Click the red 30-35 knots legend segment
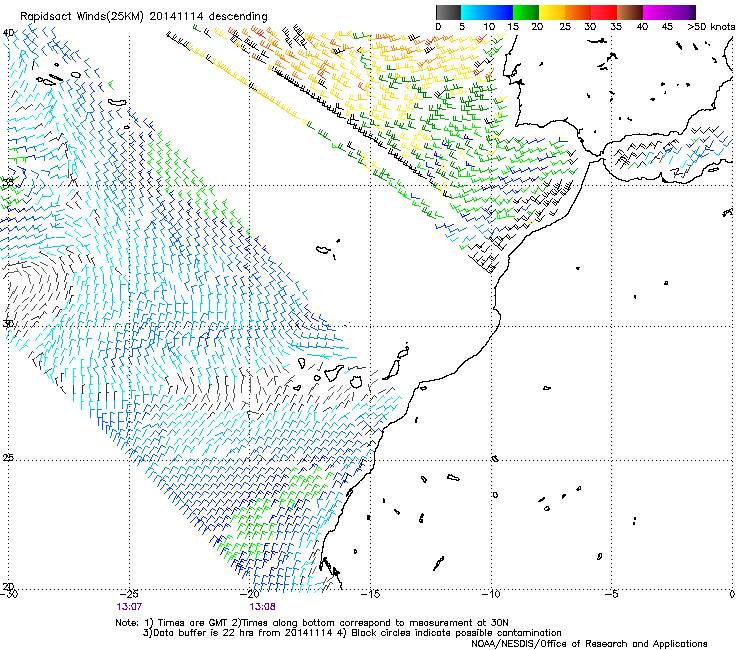The width and height of the screenshot is (740, 650). click(604, 12)
